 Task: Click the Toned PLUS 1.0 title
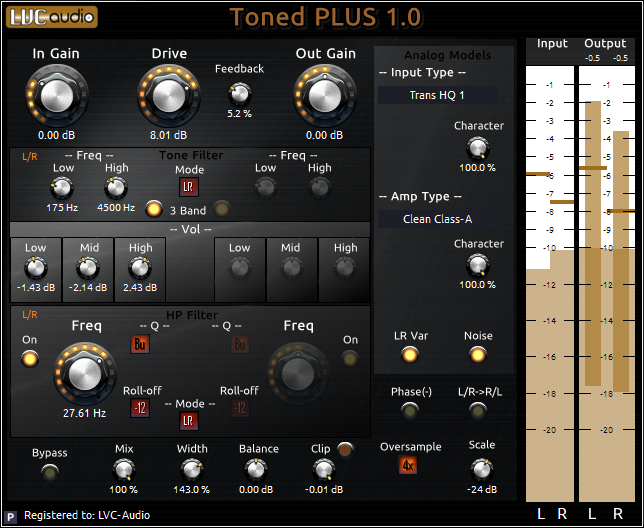(325, 17)
